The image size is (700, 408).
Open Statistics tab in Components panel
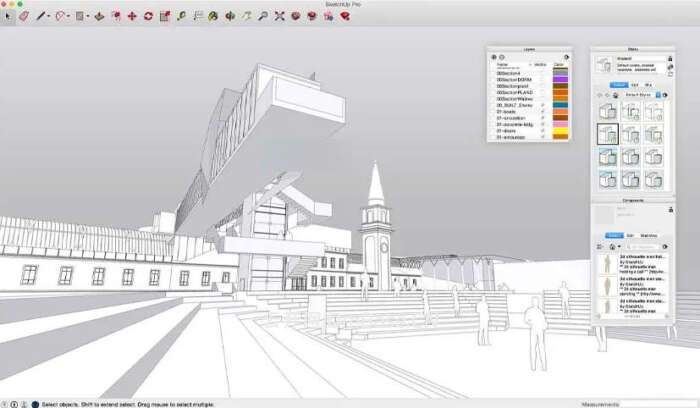[649, 236]
